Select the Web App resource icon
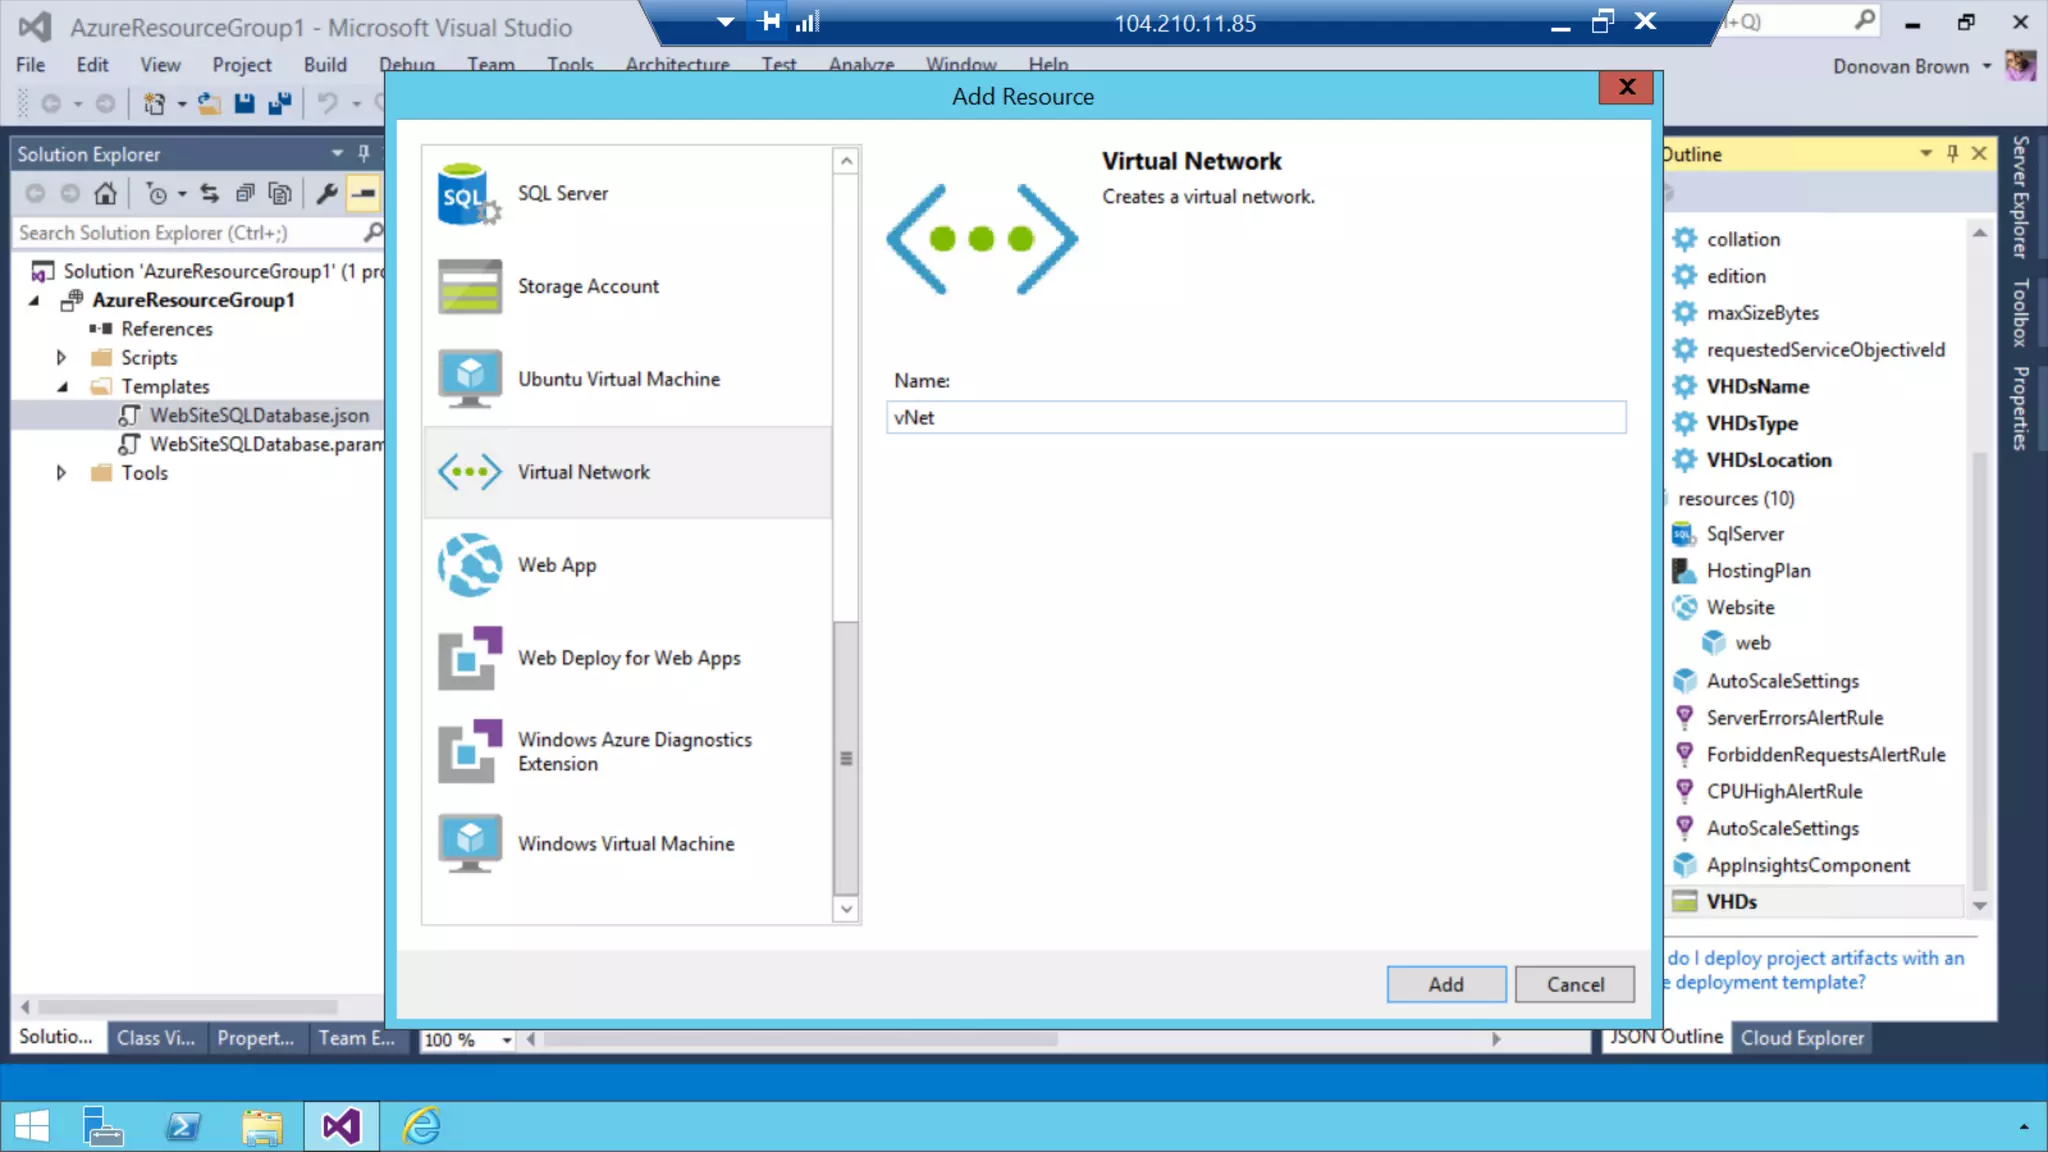 coord(468,565)
